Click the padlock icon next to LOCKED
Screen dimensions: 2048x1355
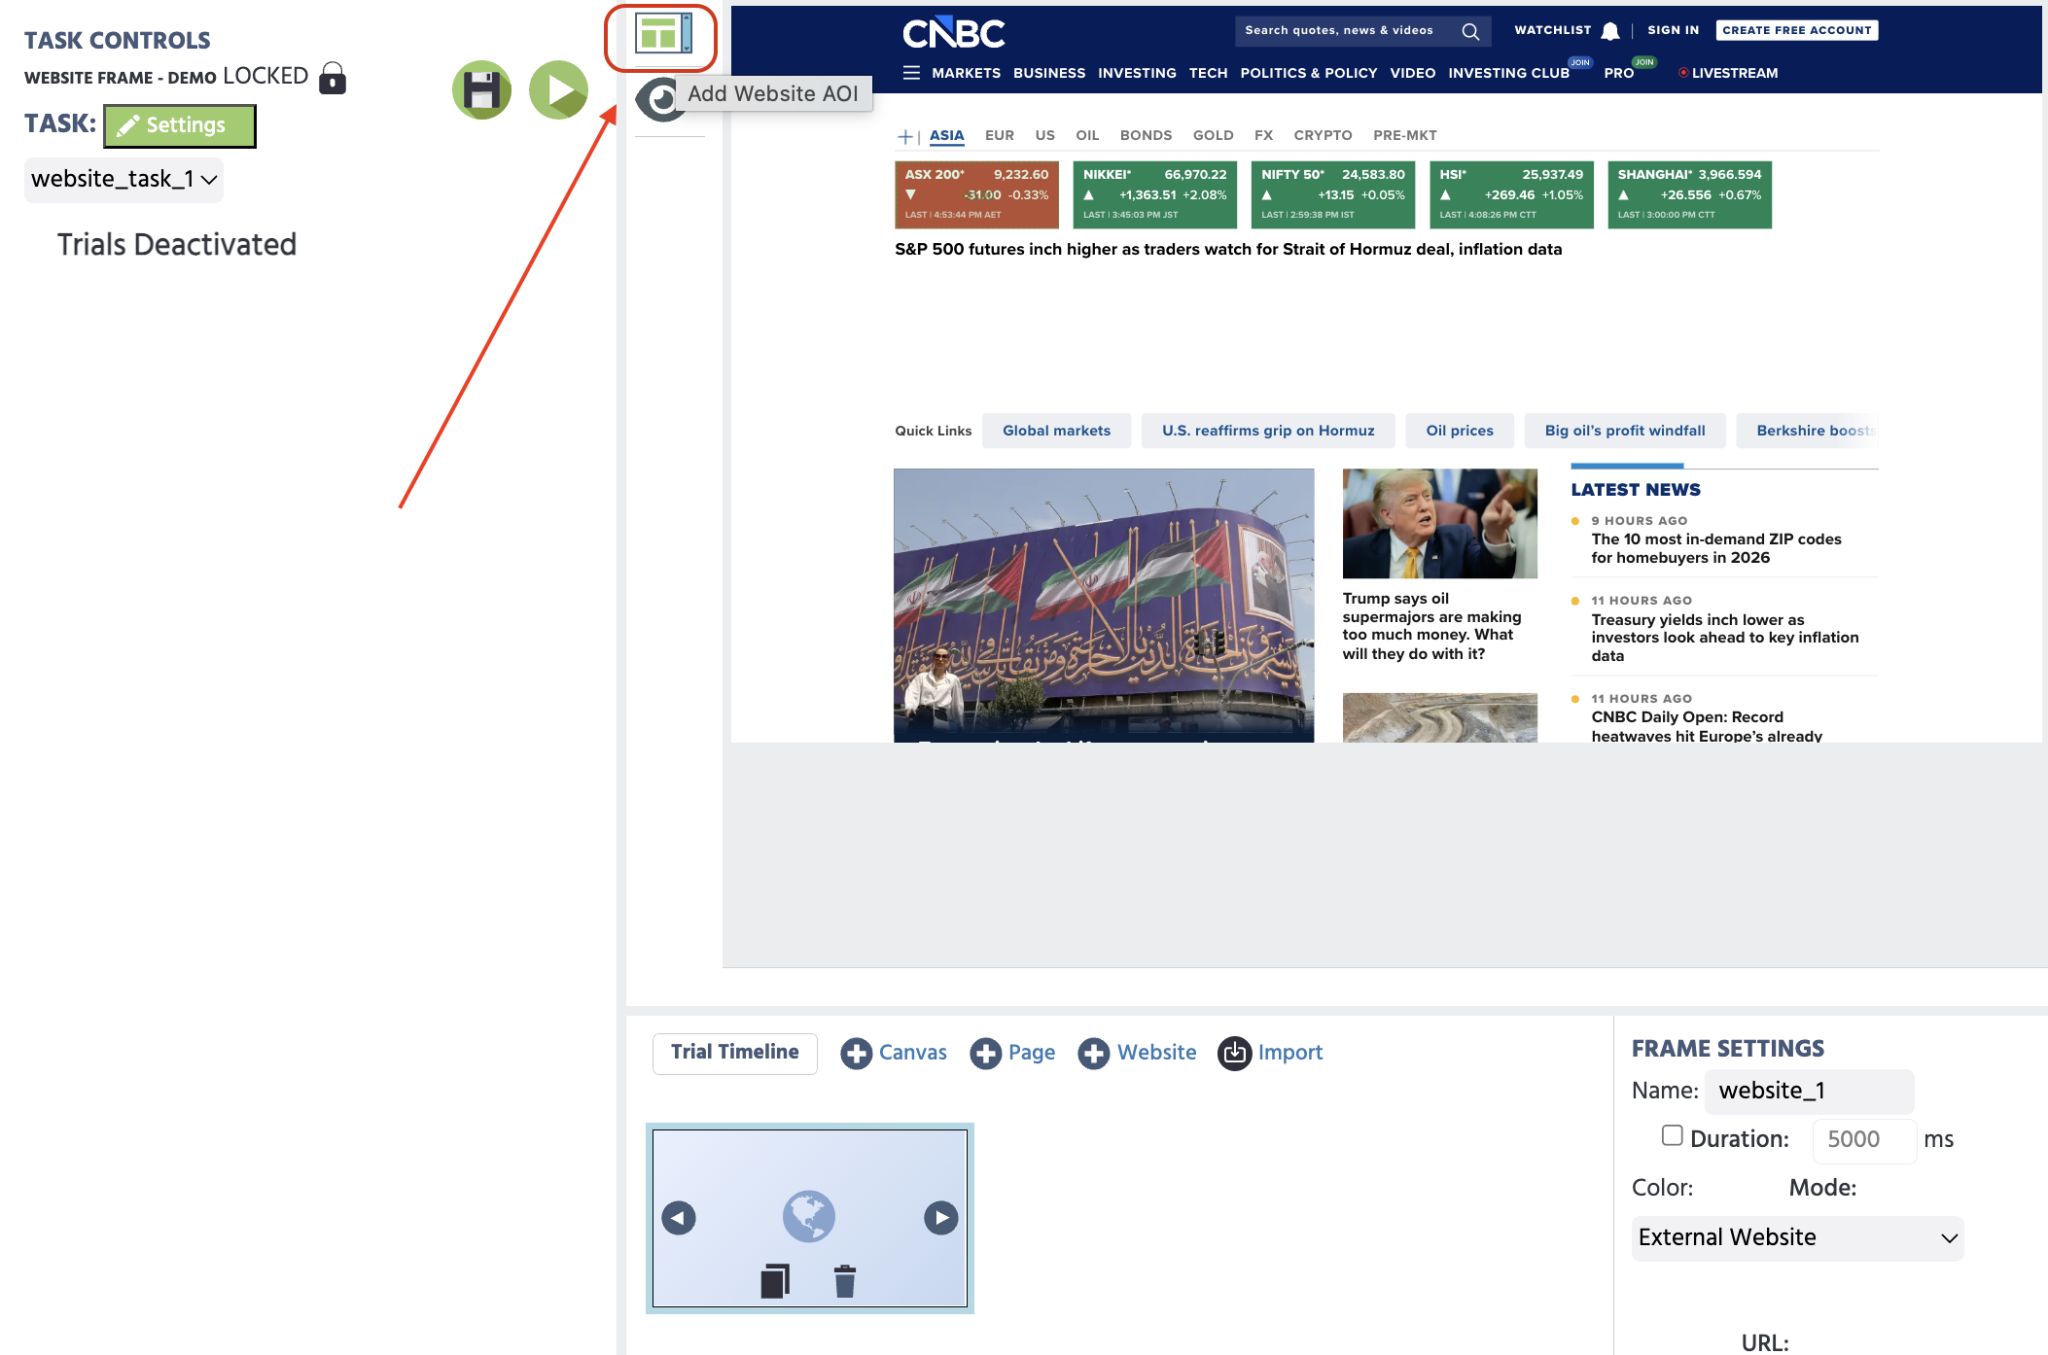tap(332, 78)
